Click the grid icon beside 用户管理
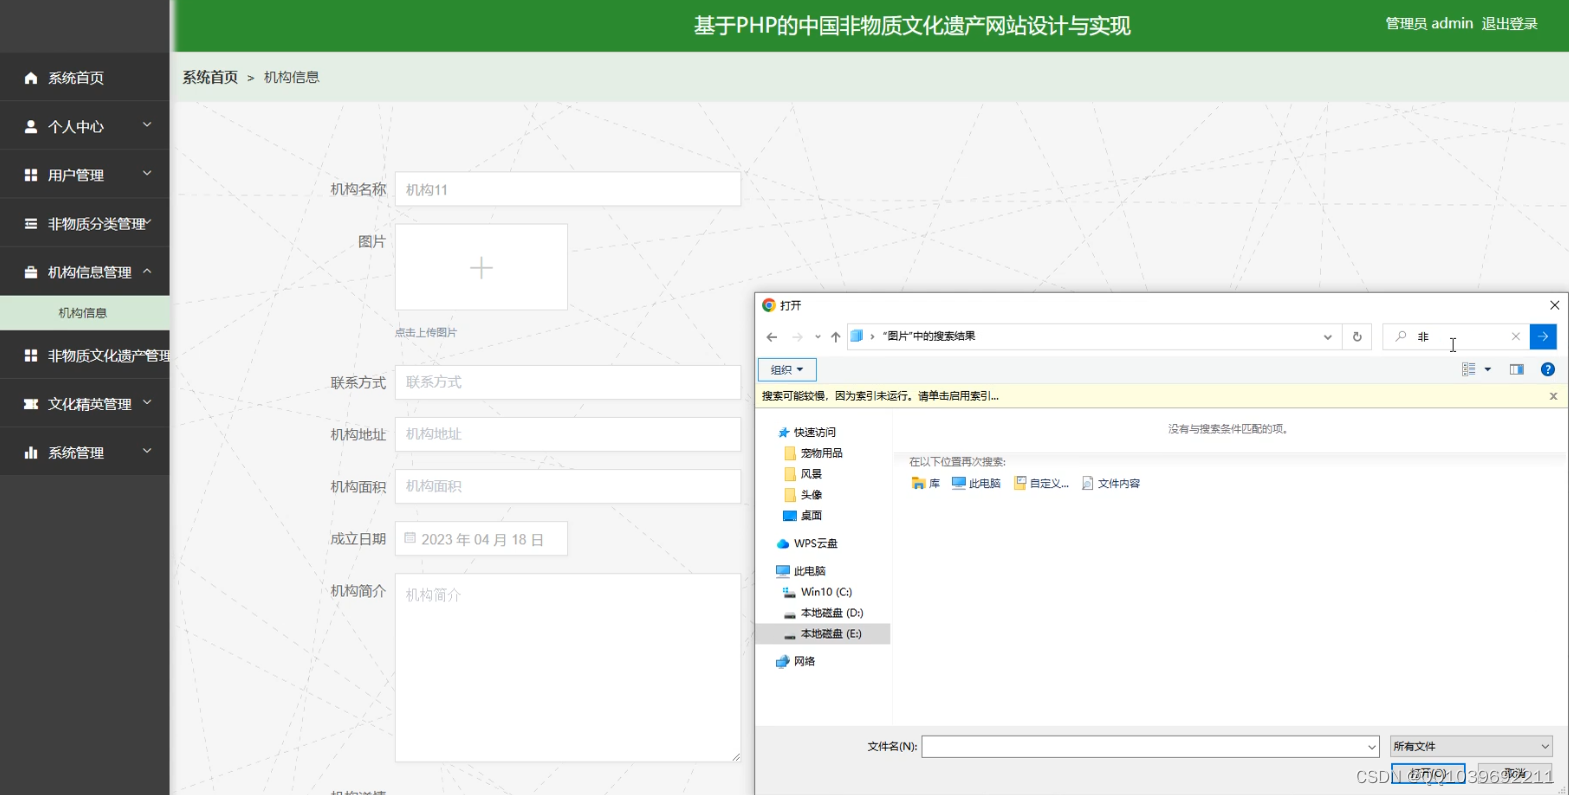 [31, 175]
